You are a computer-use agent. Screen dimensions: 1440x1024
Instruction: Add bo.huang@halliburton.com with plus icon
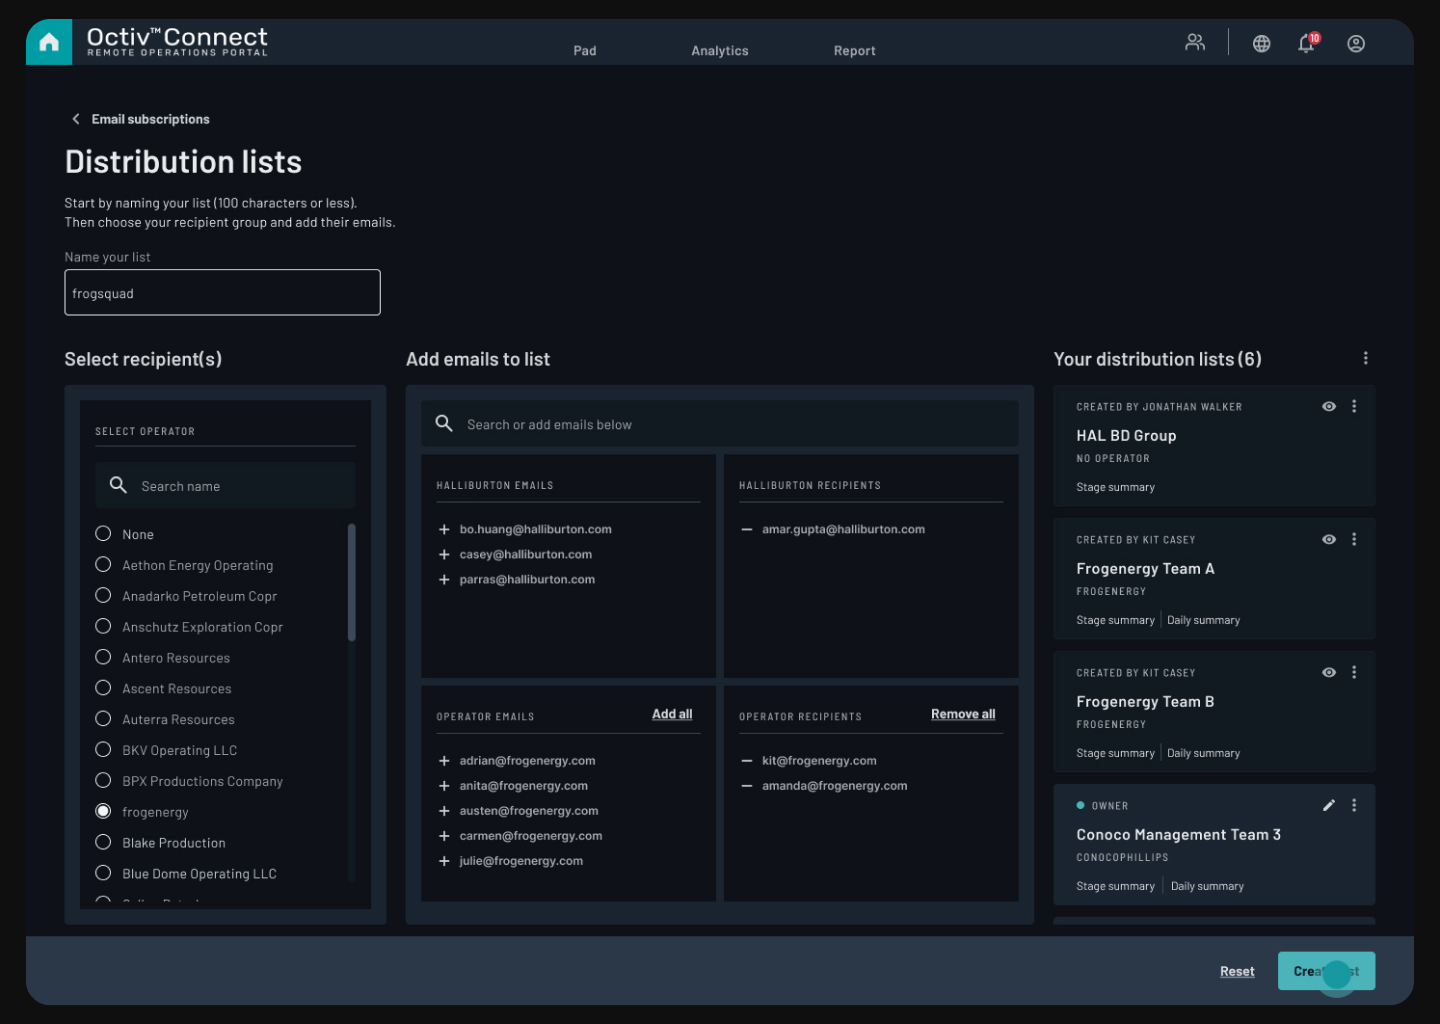tap(444, 529)
